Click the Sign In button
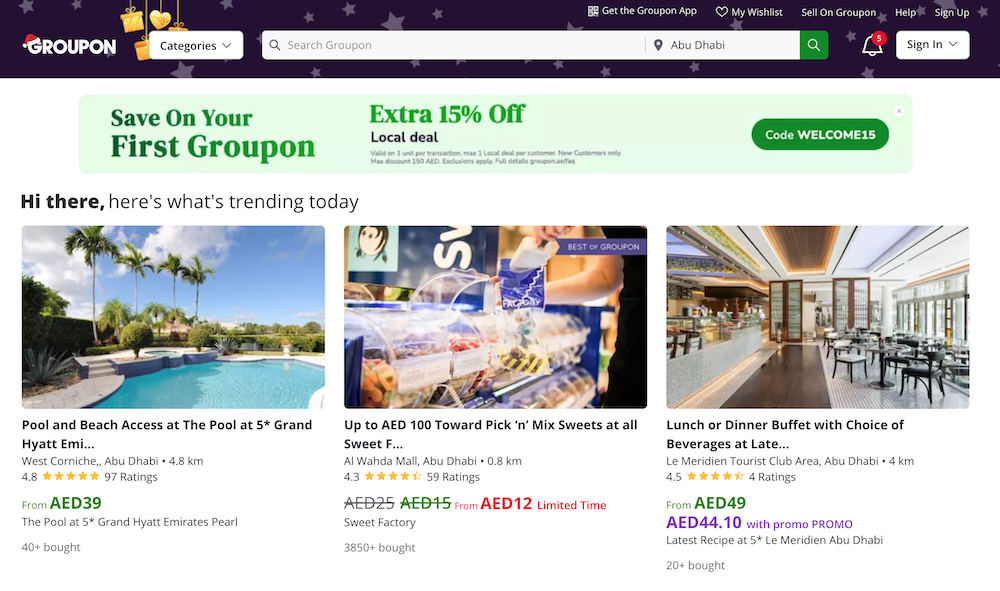Screen dimensions: 1000x591 click(x=932, y=45)
